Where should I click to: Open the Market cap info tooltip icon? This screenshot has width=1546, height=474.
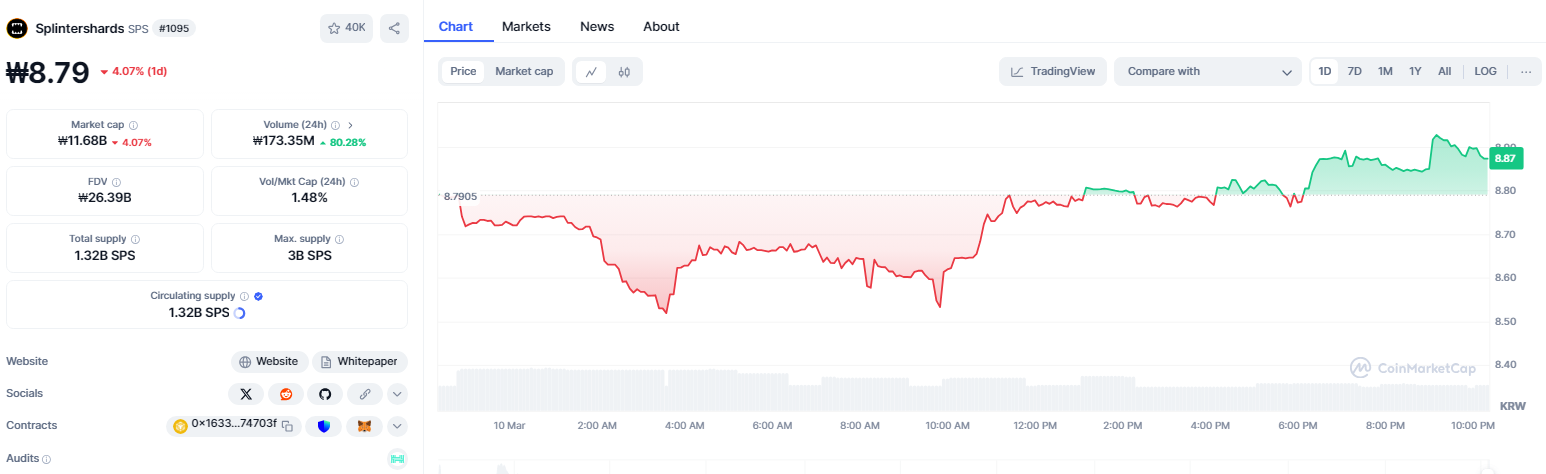point(134,125)
